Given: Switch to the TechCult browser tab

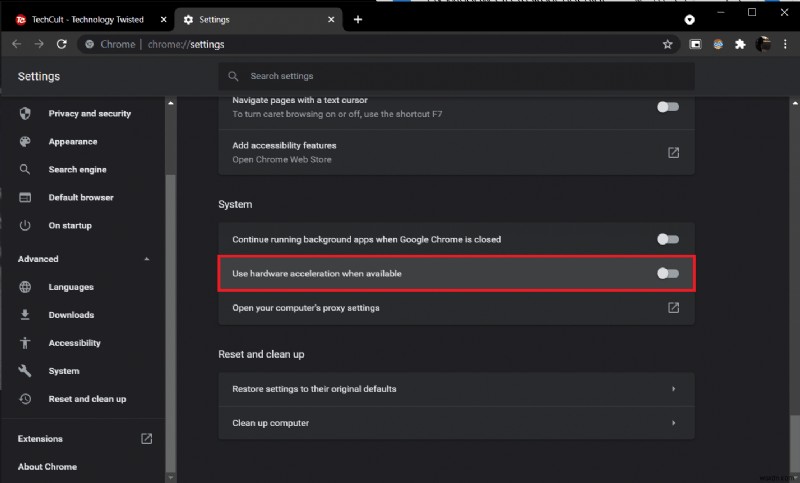Looking at the screenshot, I should pos(87,19).
